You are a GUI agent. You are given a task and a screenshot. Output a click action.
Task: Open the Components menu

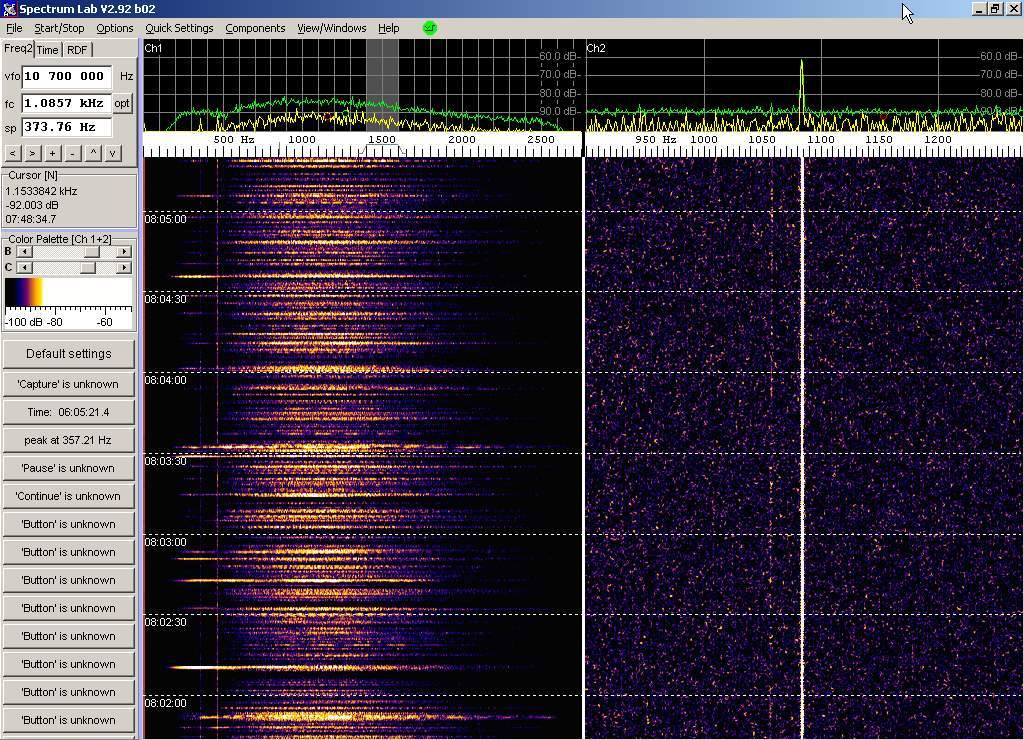(x=255, y=28)
